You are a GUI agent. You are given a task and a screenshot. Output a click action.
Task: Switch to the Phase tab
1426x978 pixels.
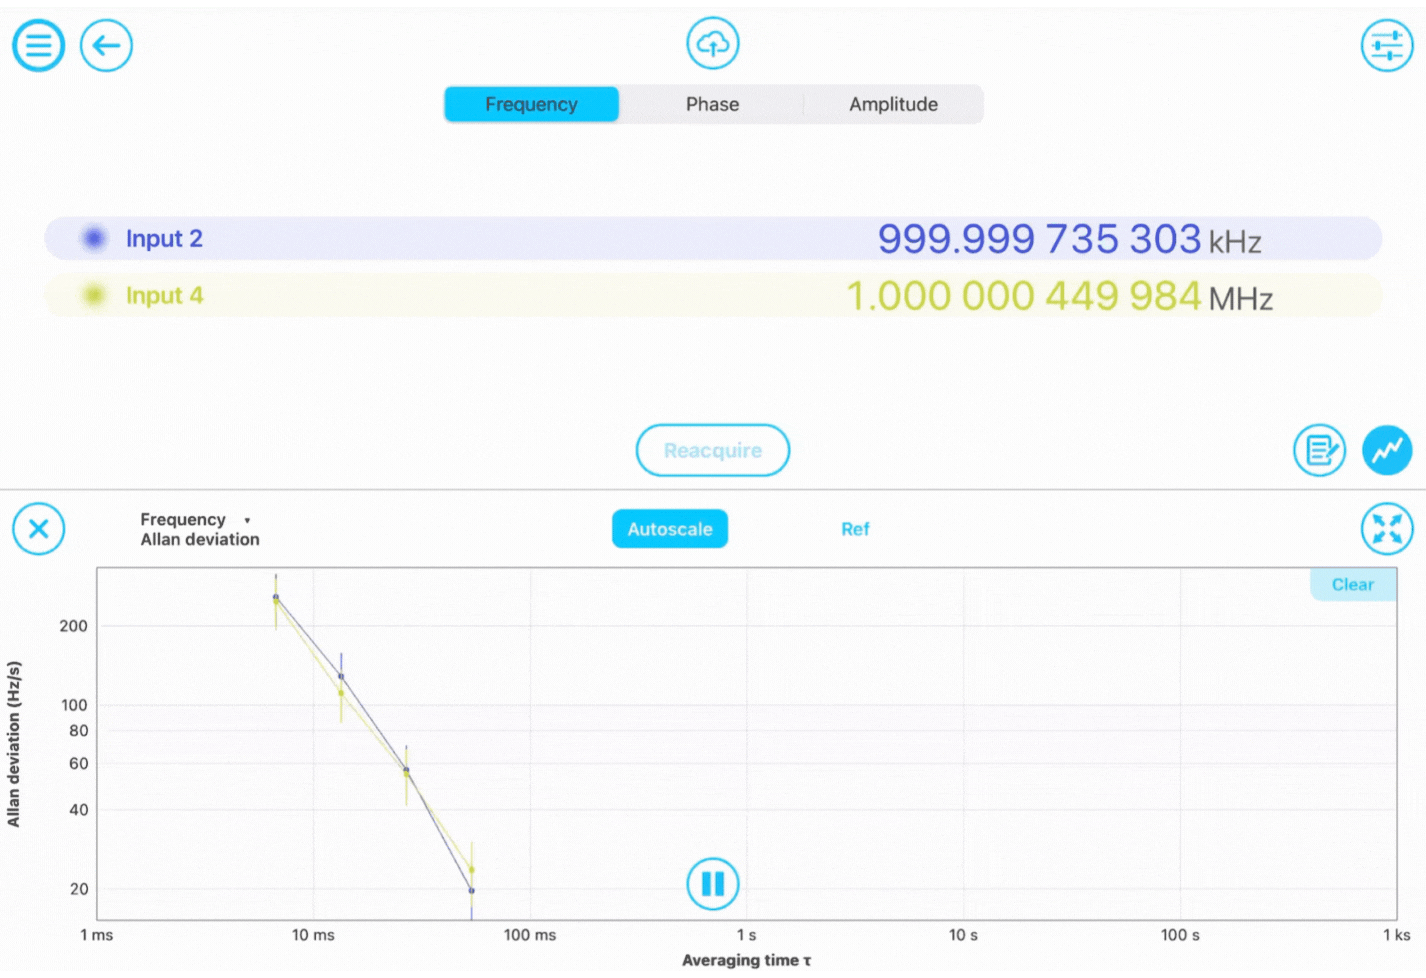point(712,104)
